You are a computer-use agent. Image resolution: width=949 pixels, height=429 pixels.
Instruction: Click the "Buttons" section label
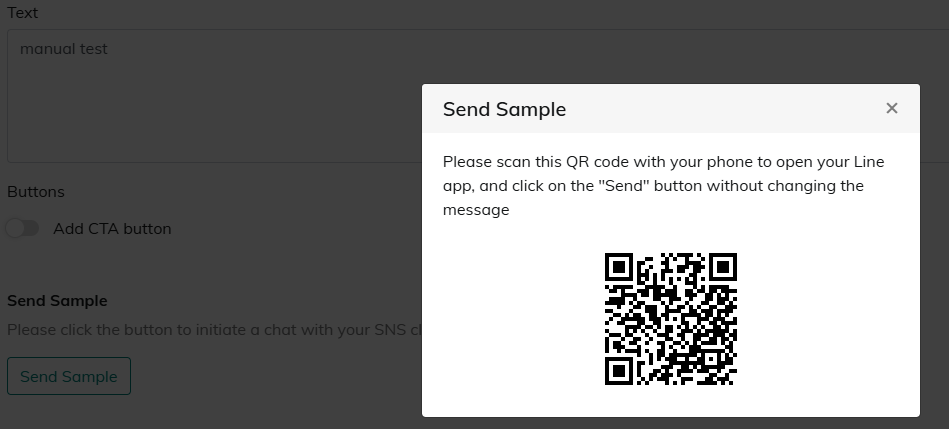[36, 191]
